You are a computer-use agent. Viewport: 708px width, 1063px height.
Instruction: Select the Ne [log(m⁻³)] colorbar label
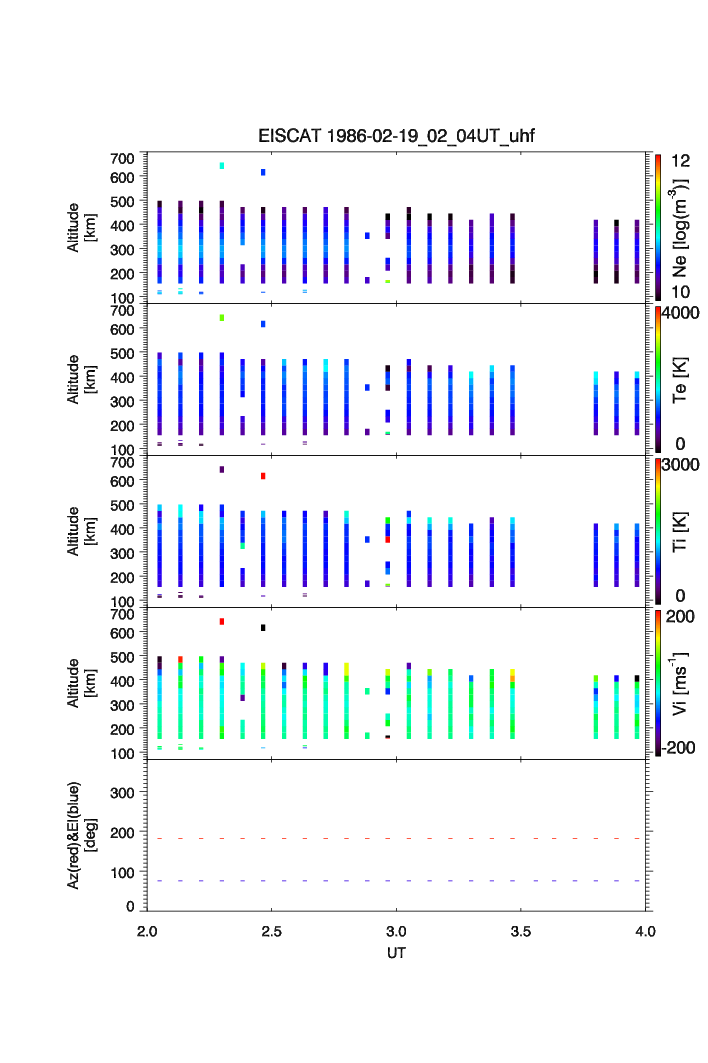coord(685,227)
